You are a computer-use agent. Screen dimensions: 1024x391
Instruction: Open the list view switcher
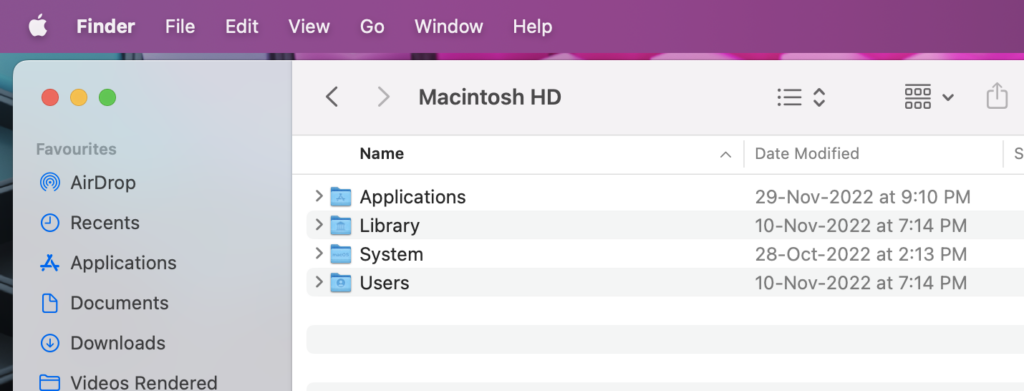point(801,97)
